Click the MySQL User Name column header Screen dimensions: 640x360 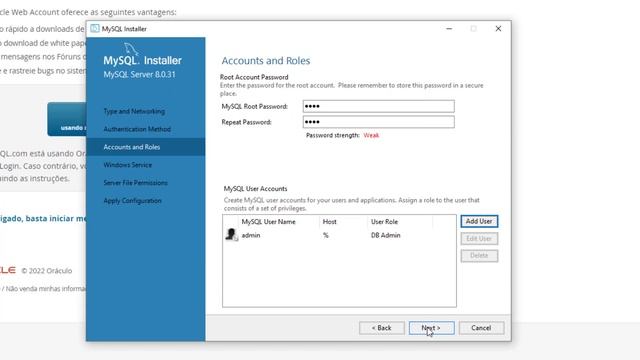(269, 222)
